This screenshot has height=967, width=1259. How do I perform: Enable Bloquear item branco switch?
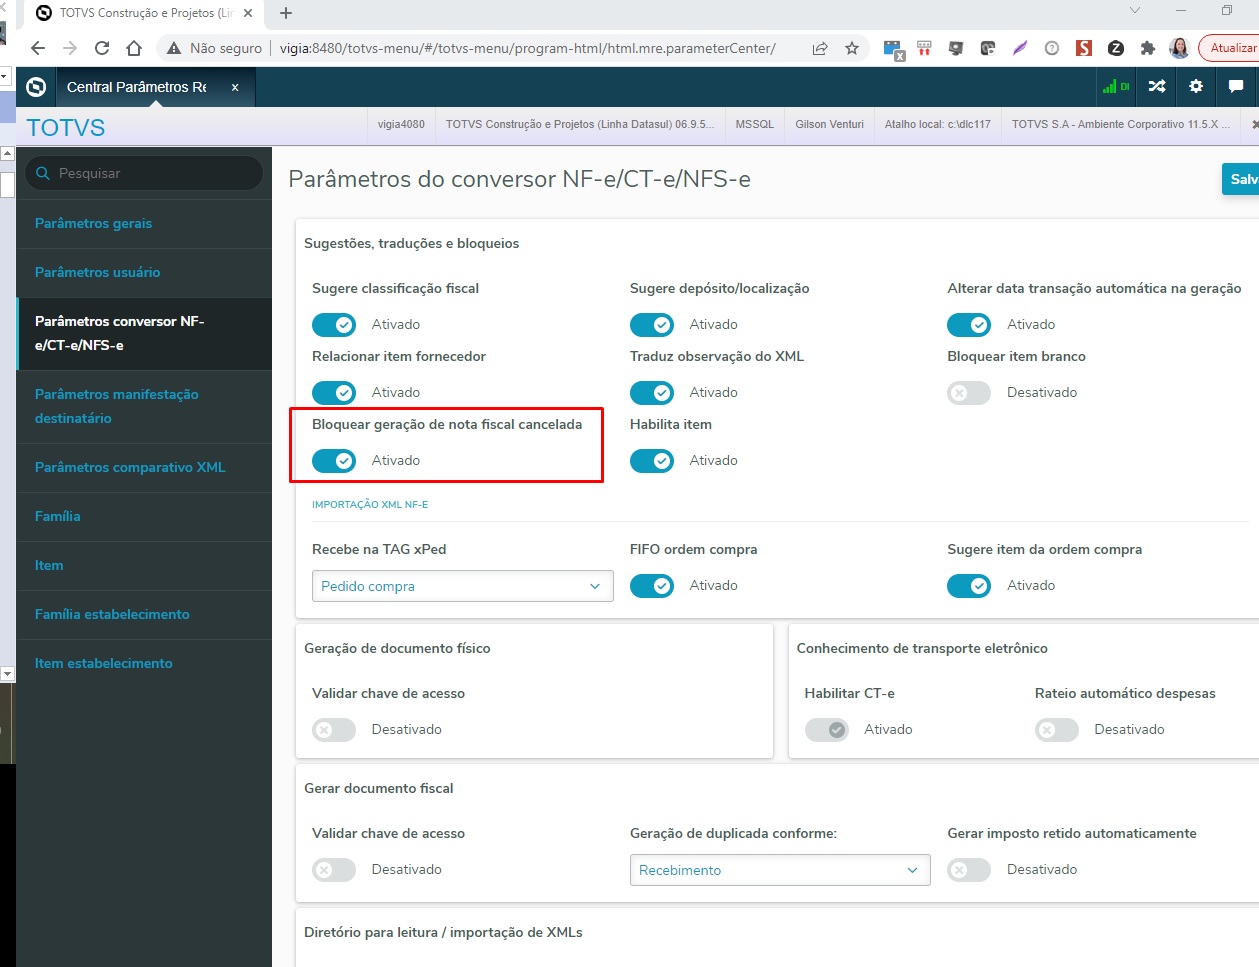point(969,393)
